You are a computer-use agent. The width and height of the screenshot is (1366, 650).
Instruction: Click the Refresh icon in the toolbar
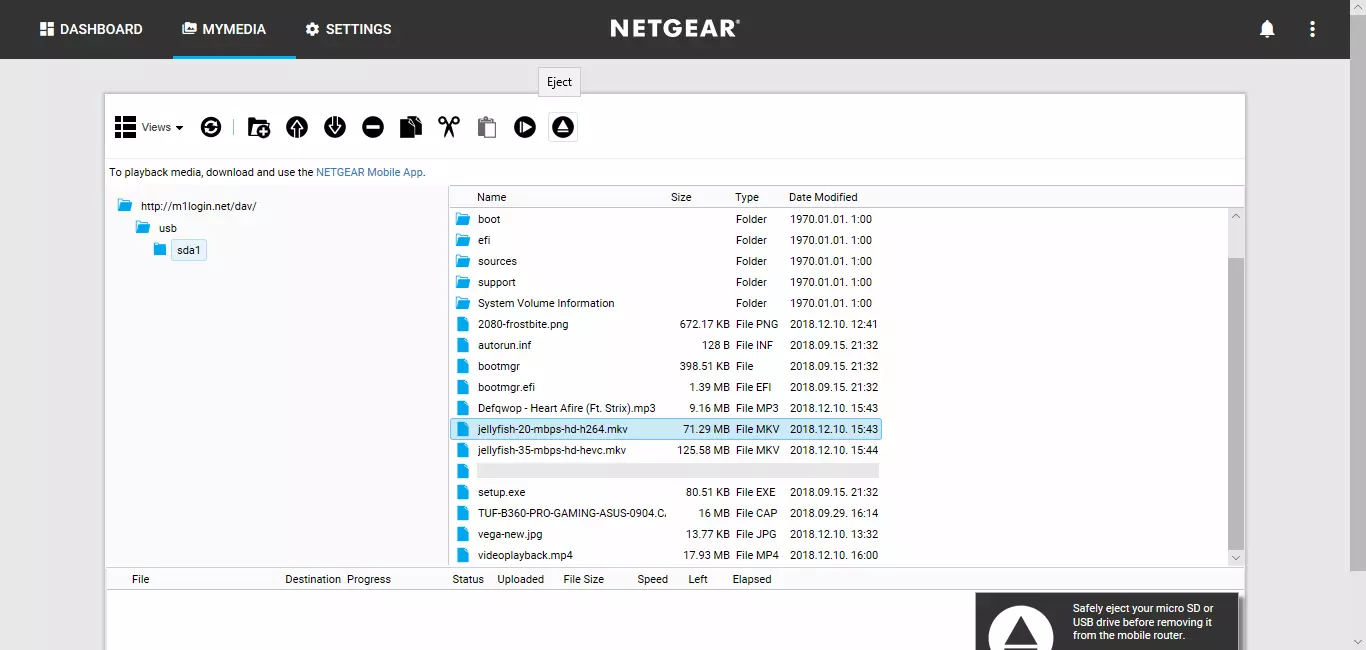(x=211, y=127)
